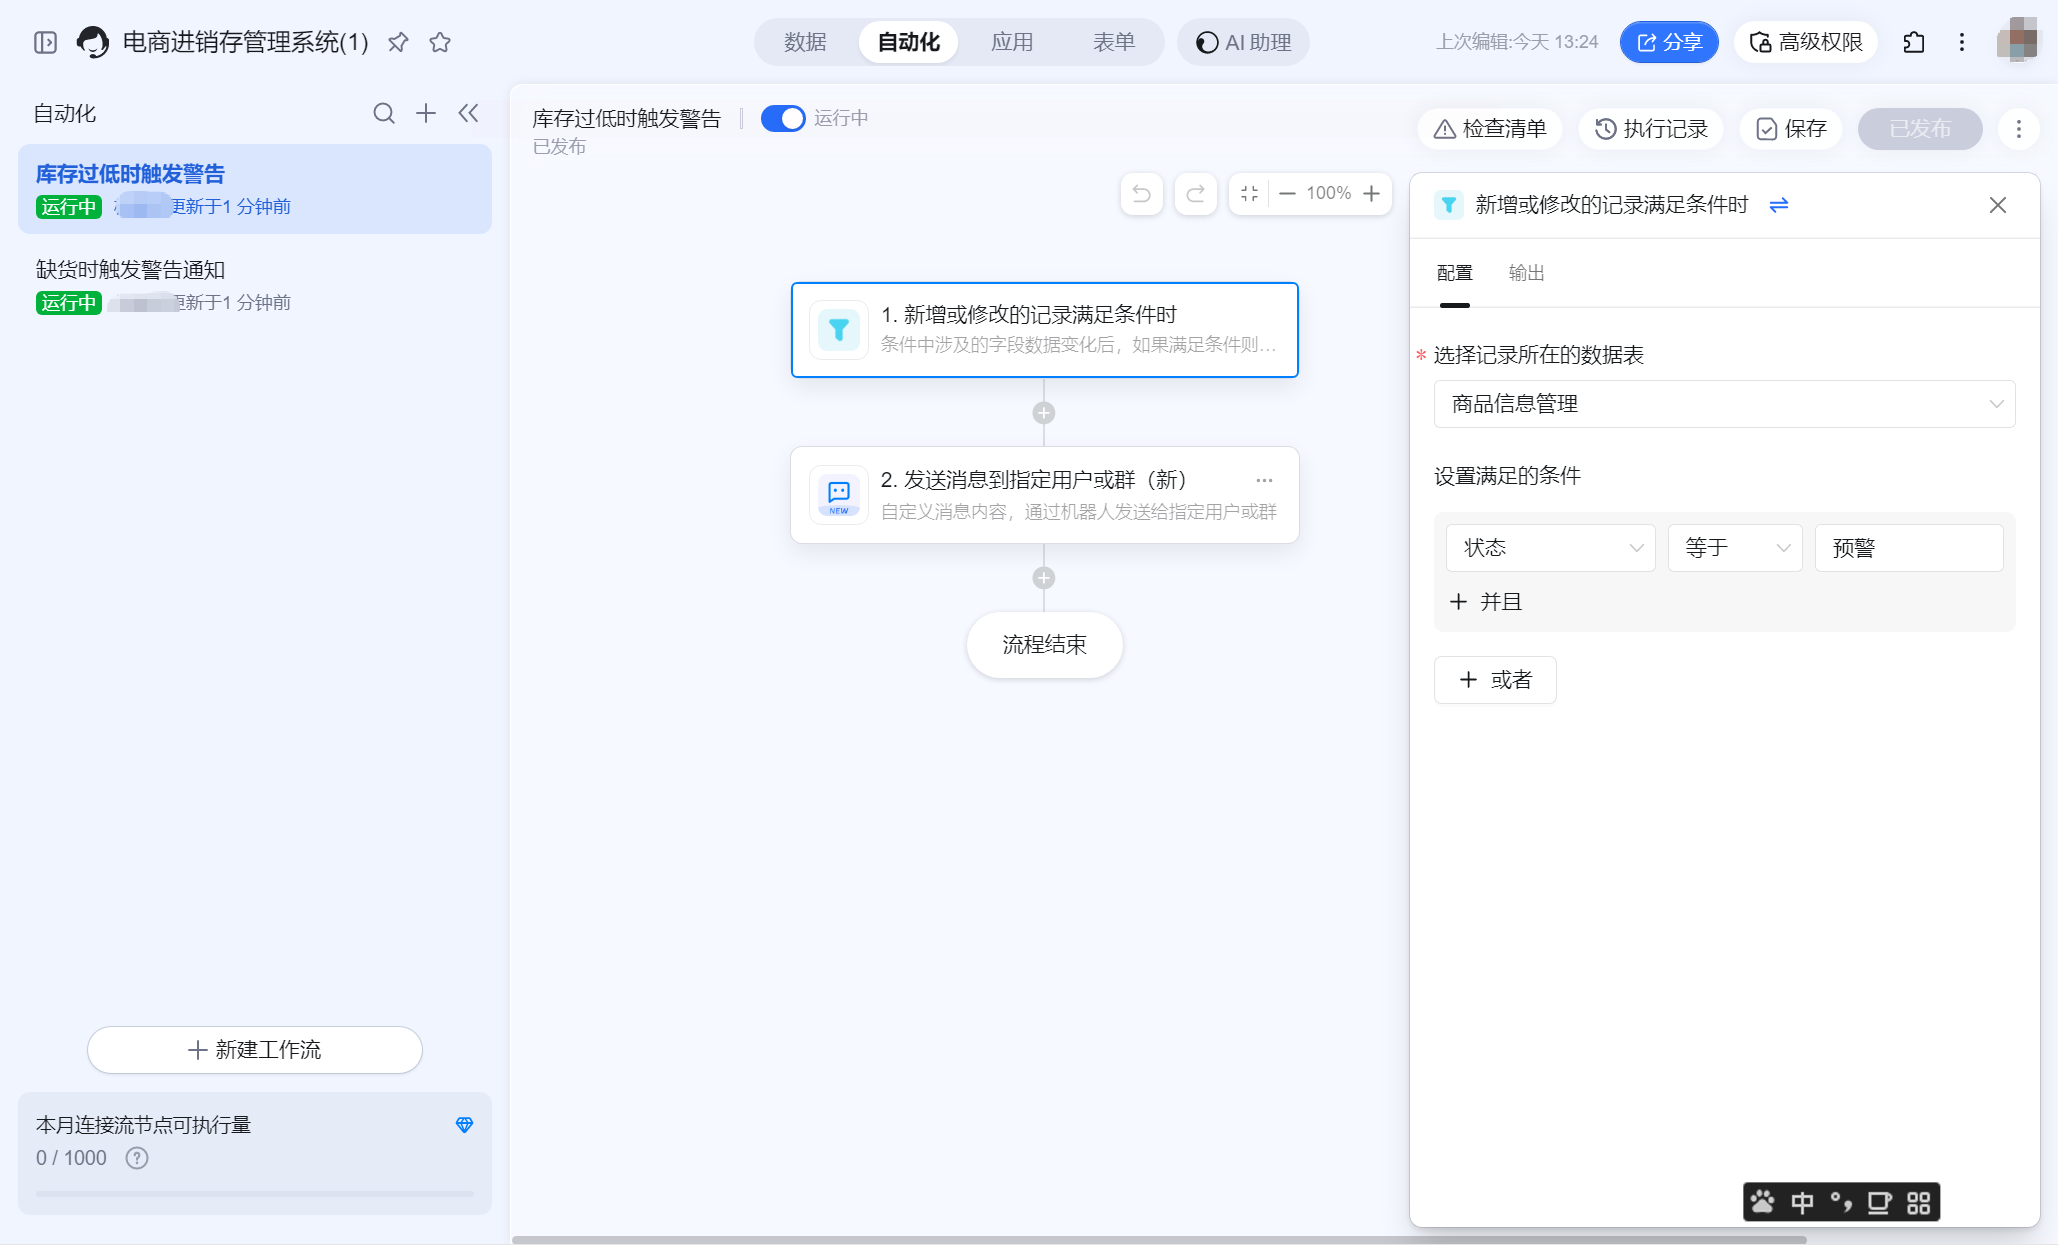Click the swap trigger type icon
The width and height of the screenshot is (2058, 1245).
tap(1779, 205)
